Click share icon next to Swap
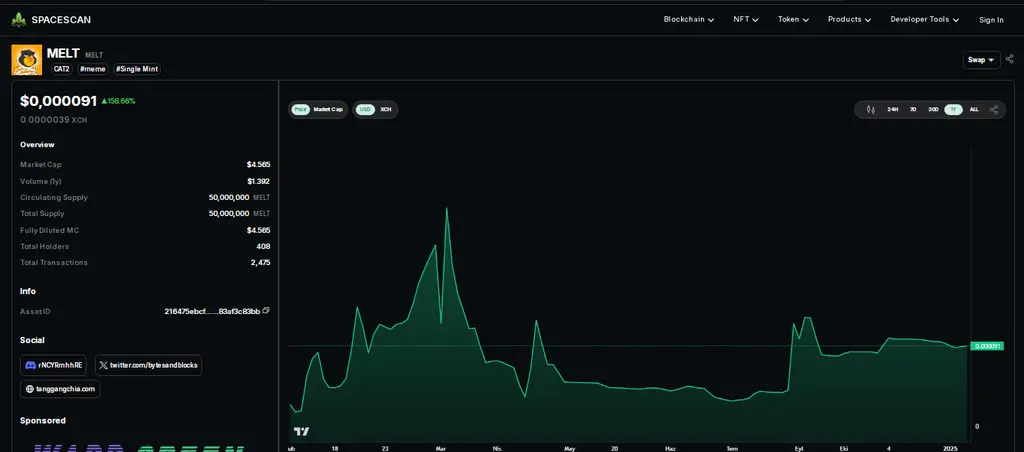 [x=1010, y=59]
